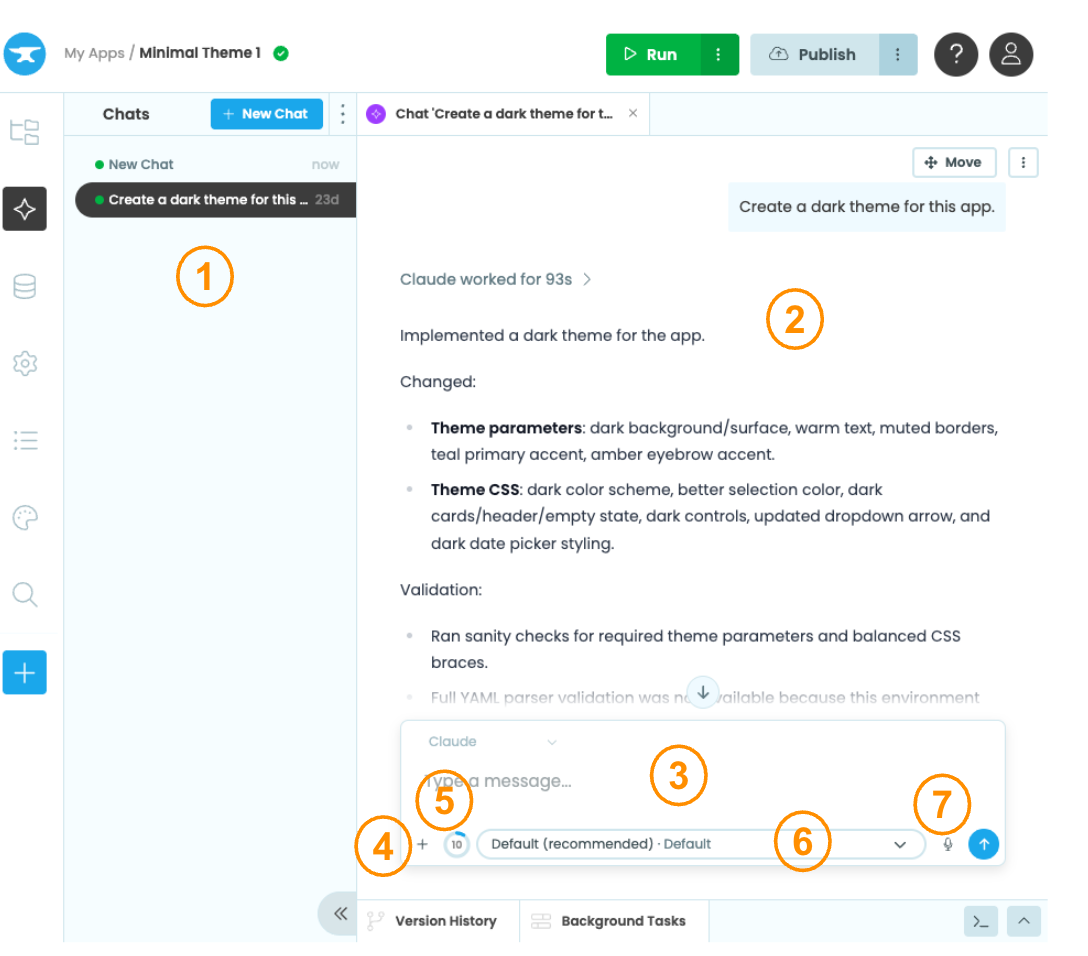Collapse the chats panel with double chevron

[x=340, y=913]
